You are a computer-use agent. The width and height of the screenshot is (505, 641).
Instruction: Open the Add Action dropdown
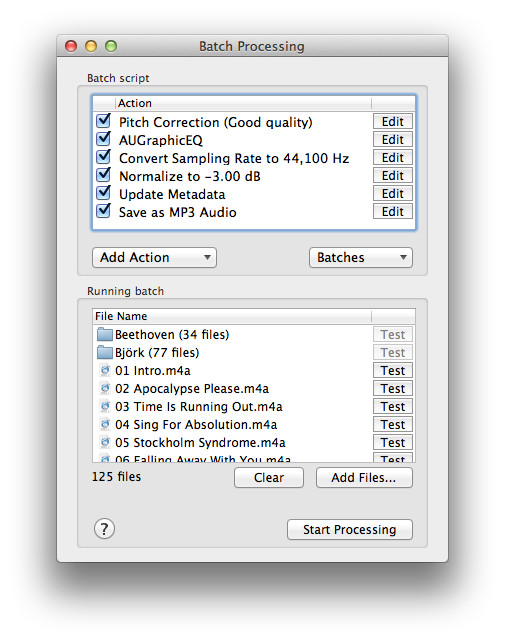155,258
